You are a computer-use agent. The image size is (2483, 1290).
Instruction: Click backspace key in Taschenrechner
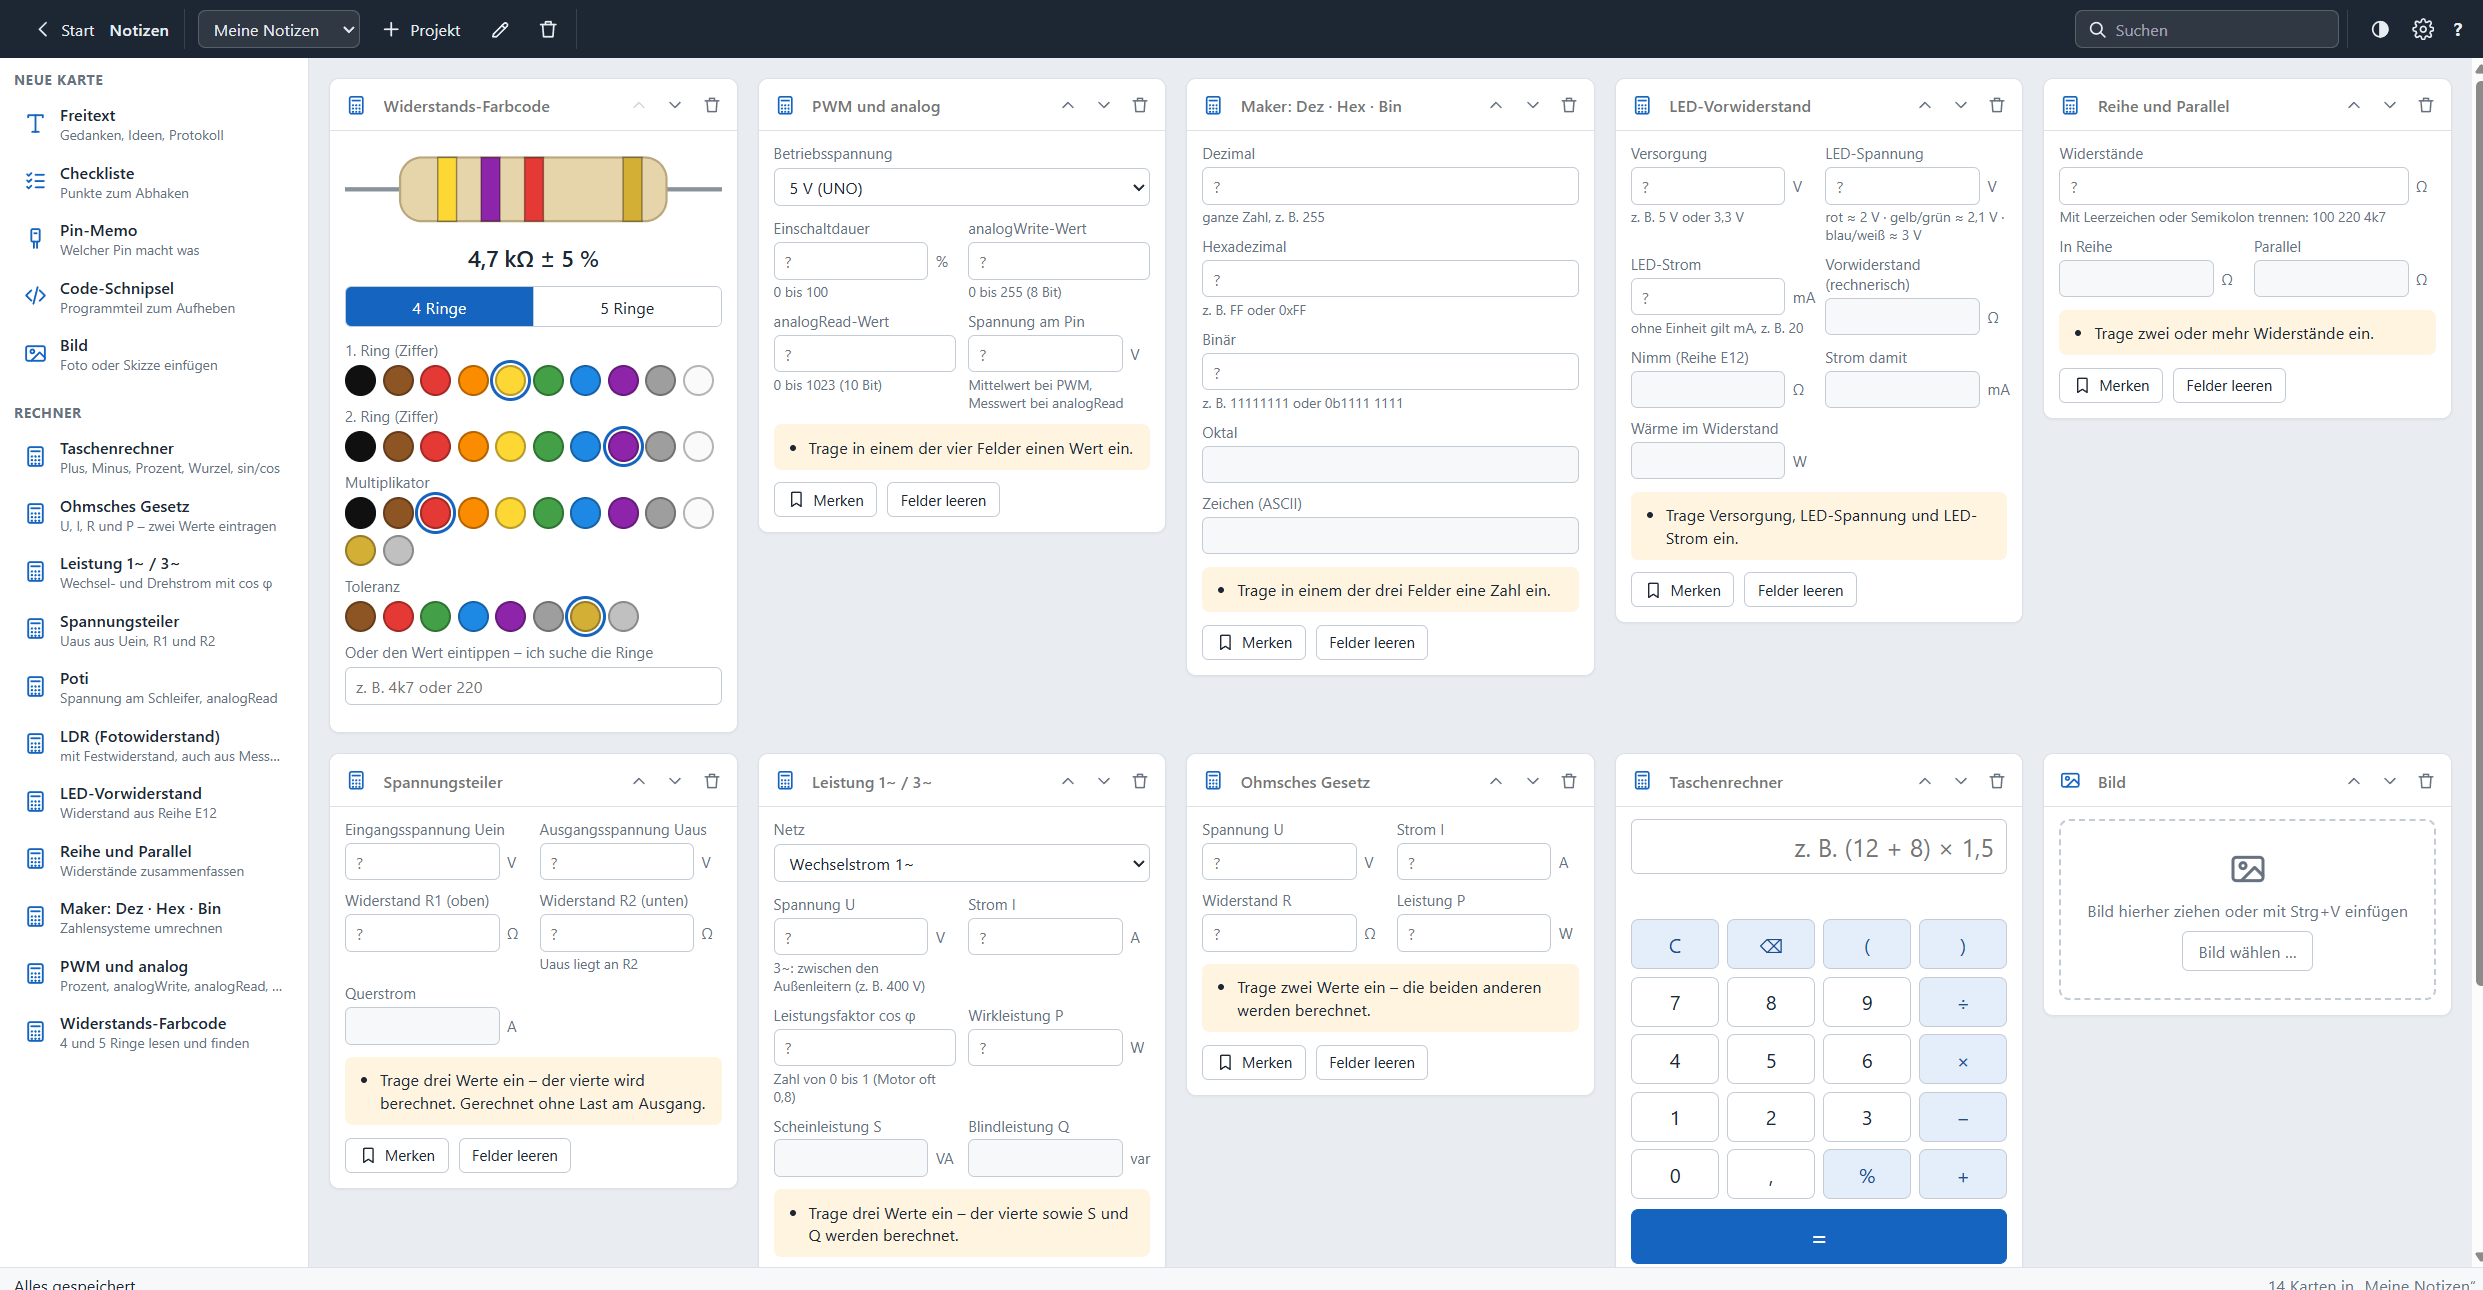pyautogui.click(x=1771, y=945)
